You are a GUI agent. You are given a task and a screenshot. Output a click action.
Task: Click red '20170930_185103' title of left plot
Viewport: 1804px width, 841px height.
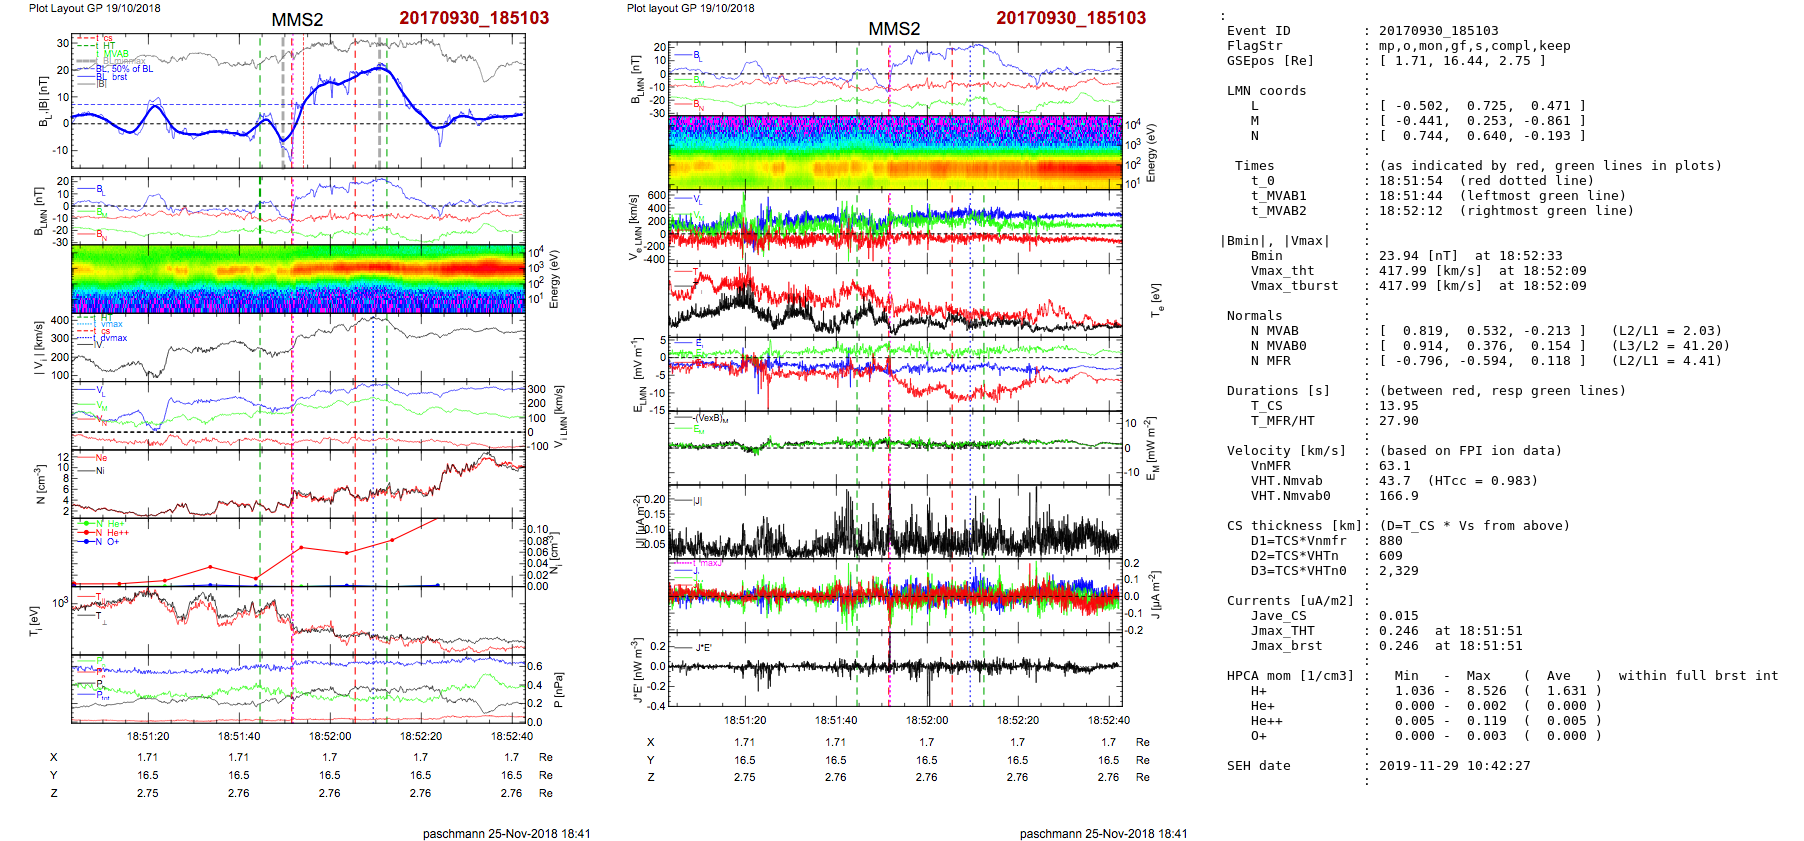pyautogui.click(x=474, y=18)
